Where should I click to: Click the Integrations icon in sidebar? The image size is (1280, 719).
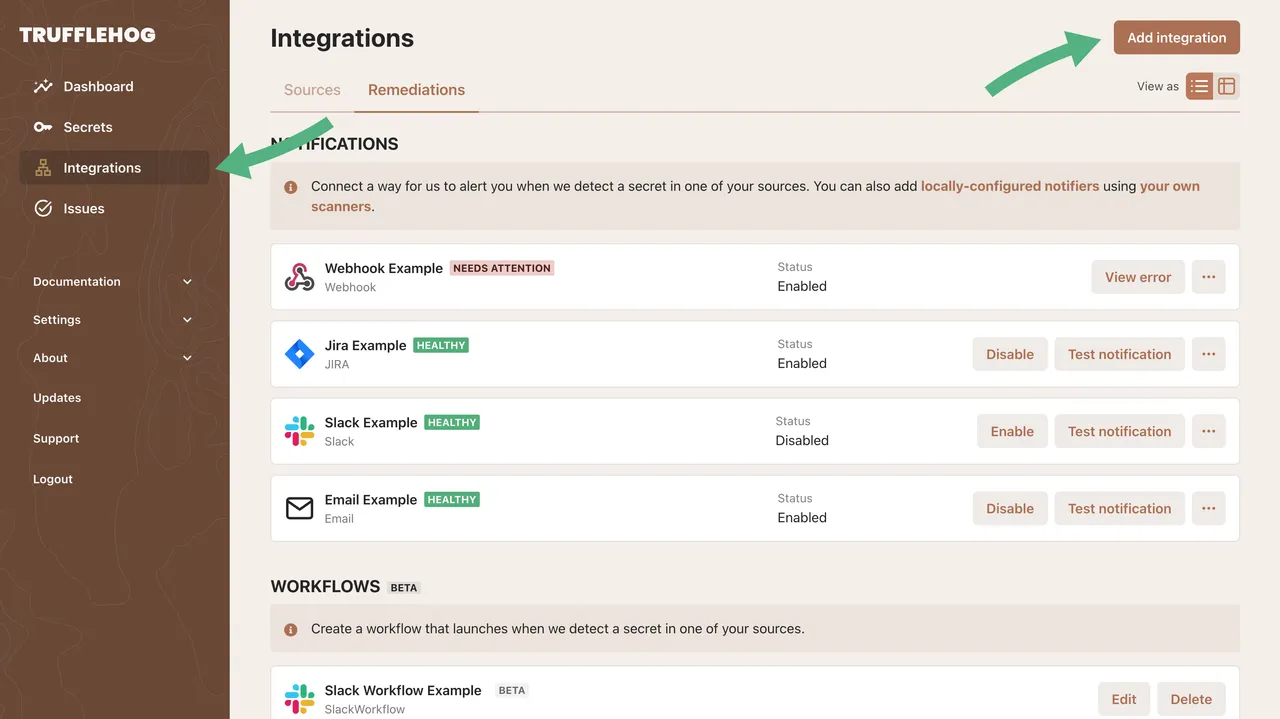coord(44,167)
